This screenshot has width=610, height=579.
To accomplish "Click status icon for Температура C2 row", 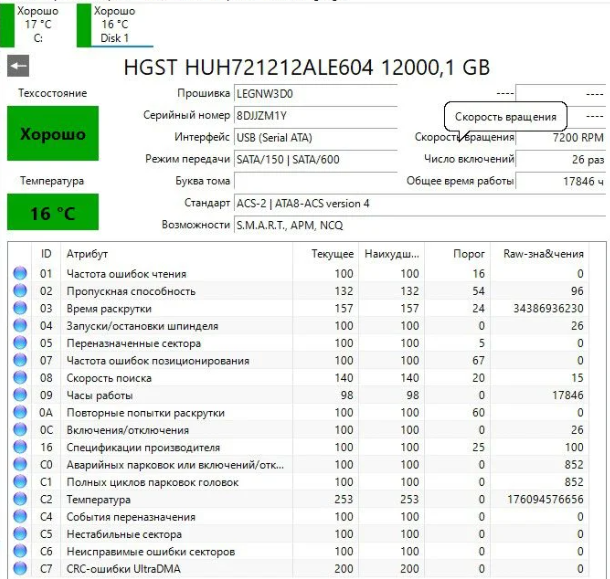I will coord(20,499).
